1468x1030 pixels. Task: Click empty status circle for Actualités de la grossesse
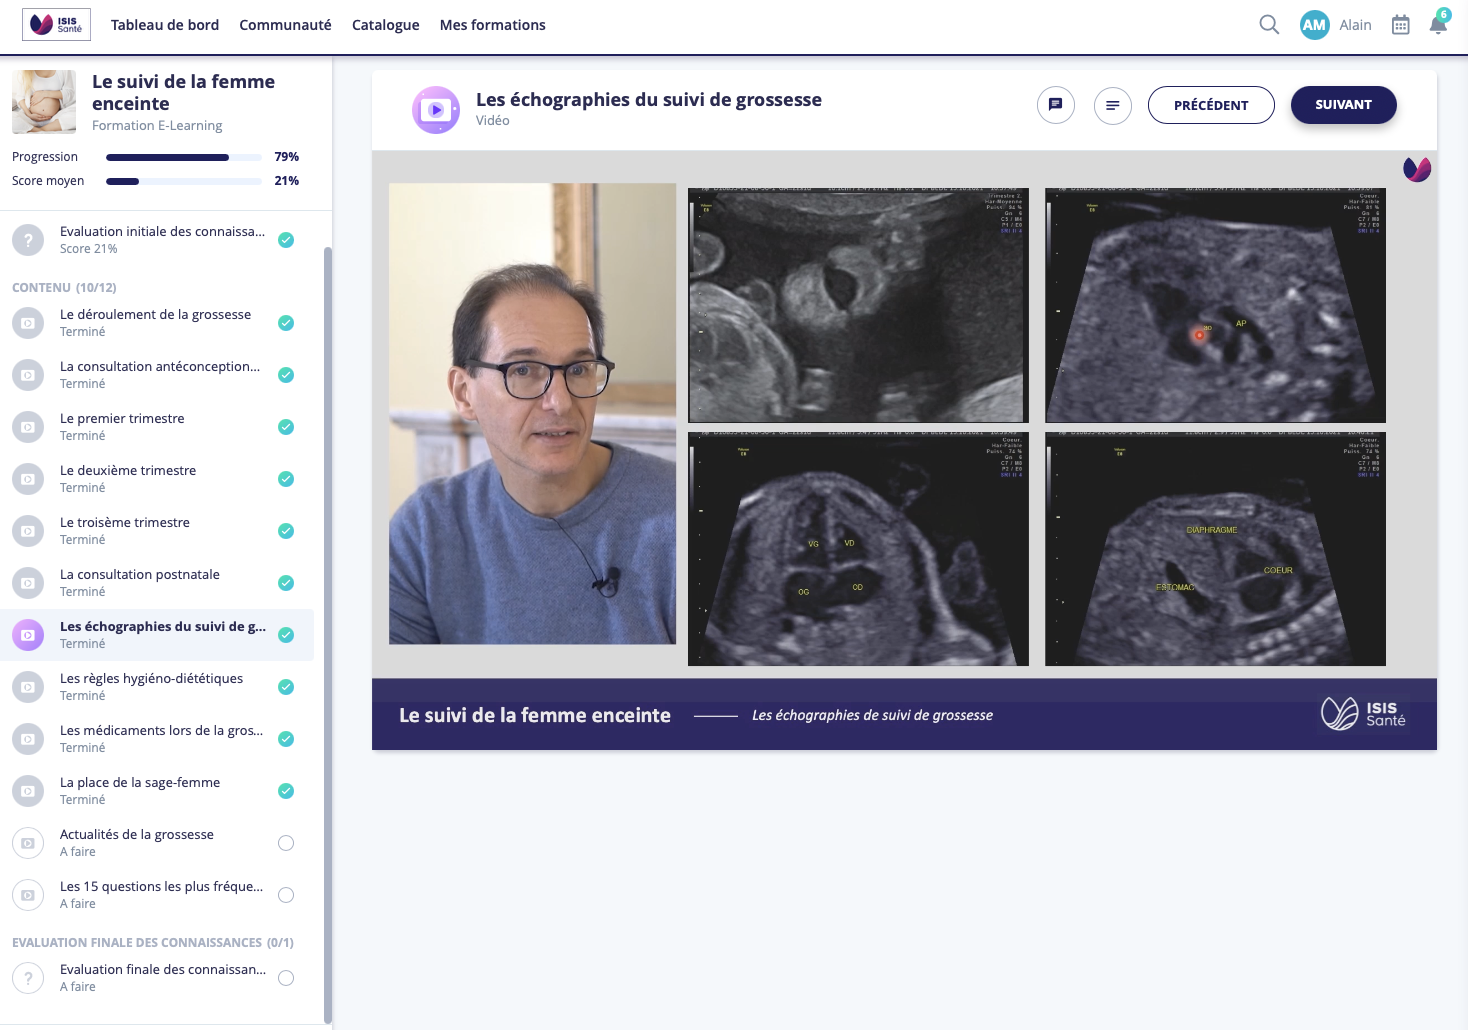coord(286,843)
